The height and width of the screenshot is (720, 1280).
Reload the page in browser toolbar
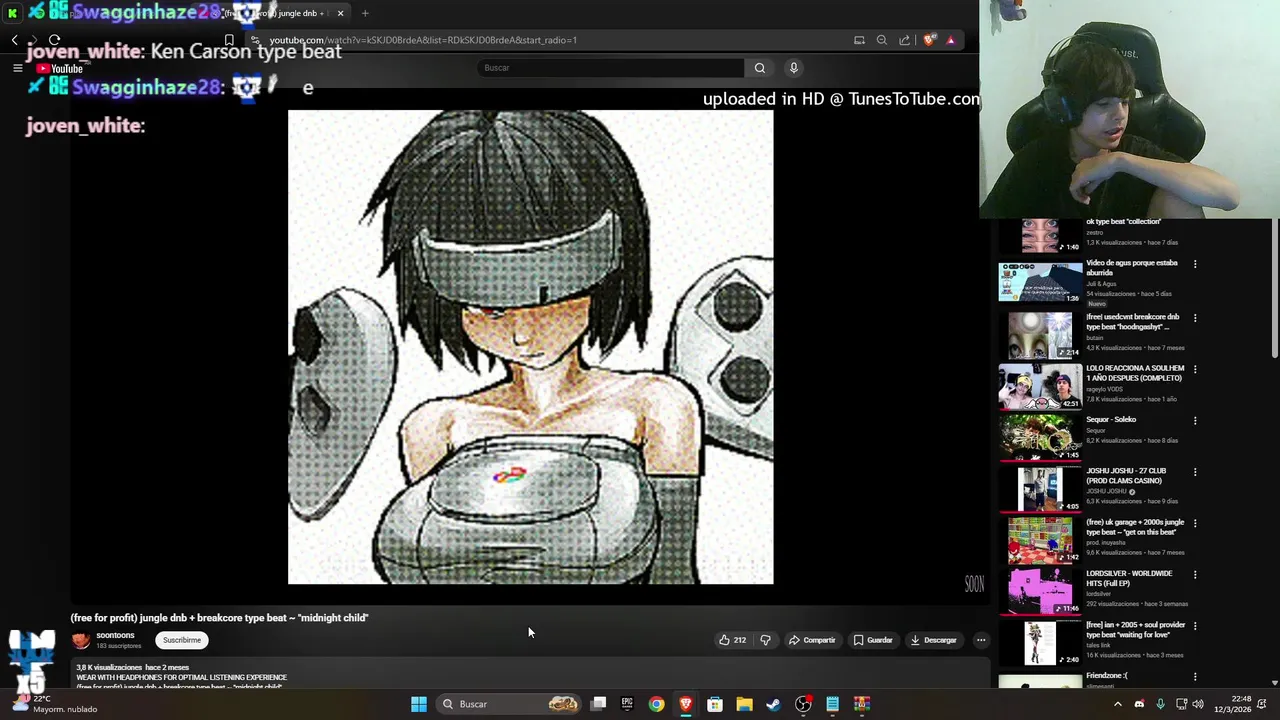click(x=54, y=40)
